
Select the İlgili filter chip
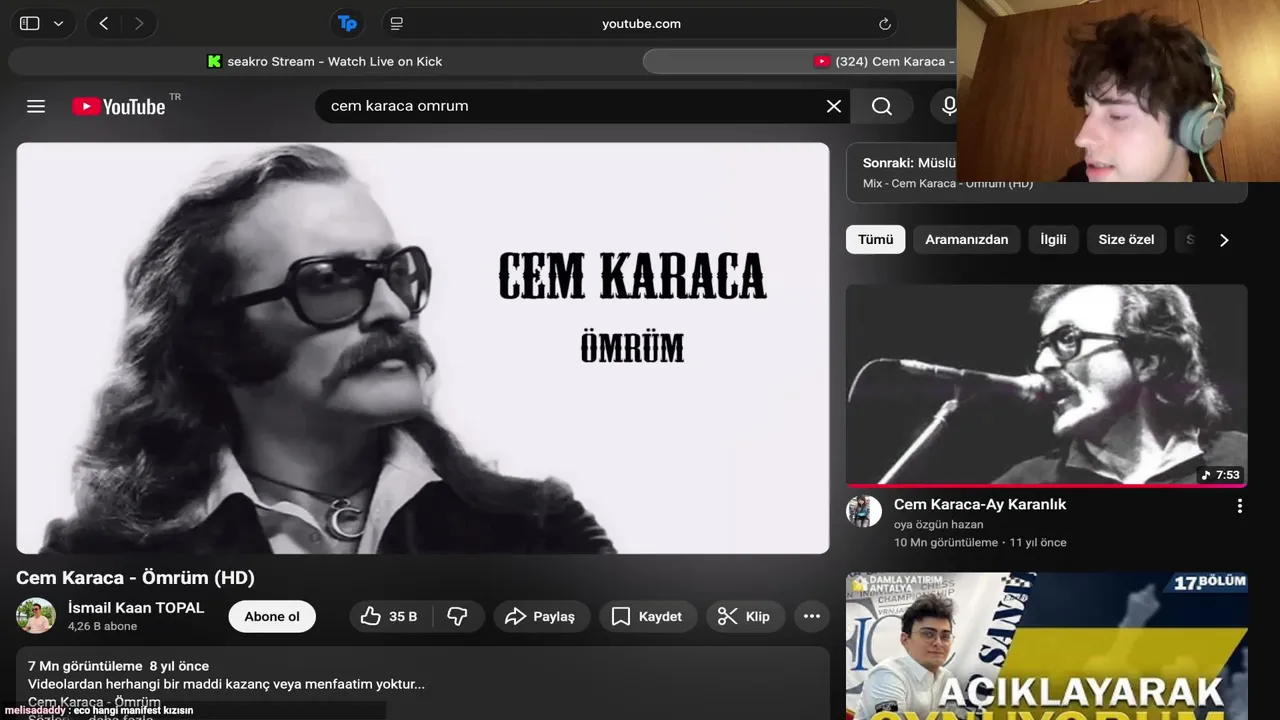coord(1053,239)
